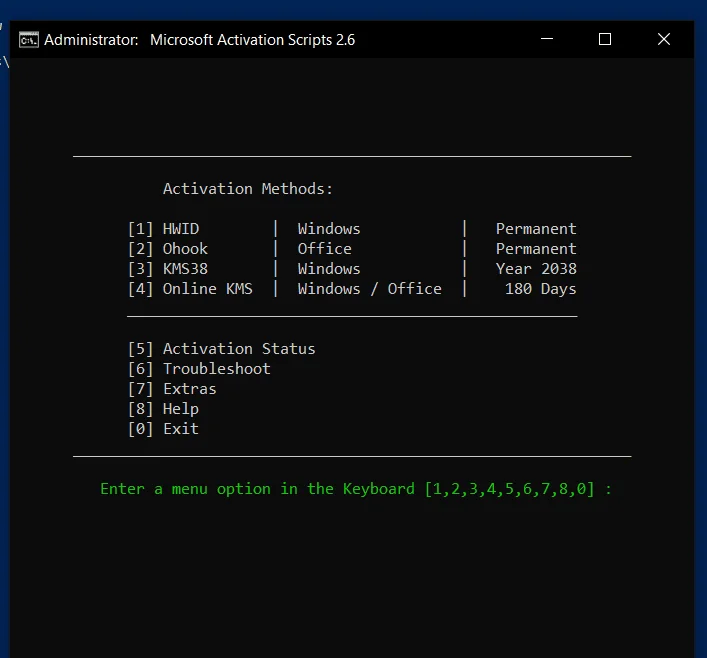
Task: Click the 'Year 2038' text
Action: [536, 269]
